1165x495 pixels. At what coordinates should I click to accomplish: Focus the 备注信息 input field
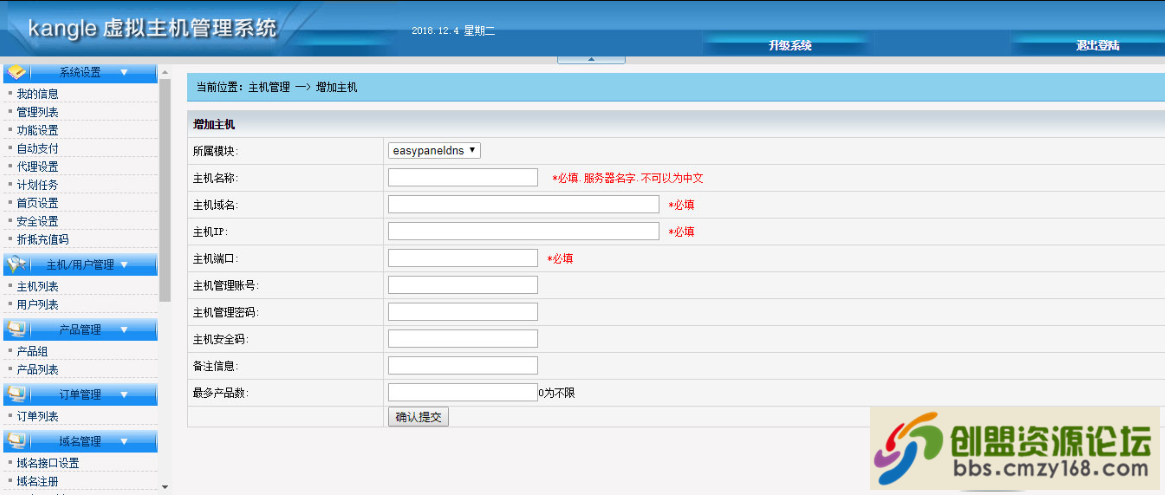463,365
